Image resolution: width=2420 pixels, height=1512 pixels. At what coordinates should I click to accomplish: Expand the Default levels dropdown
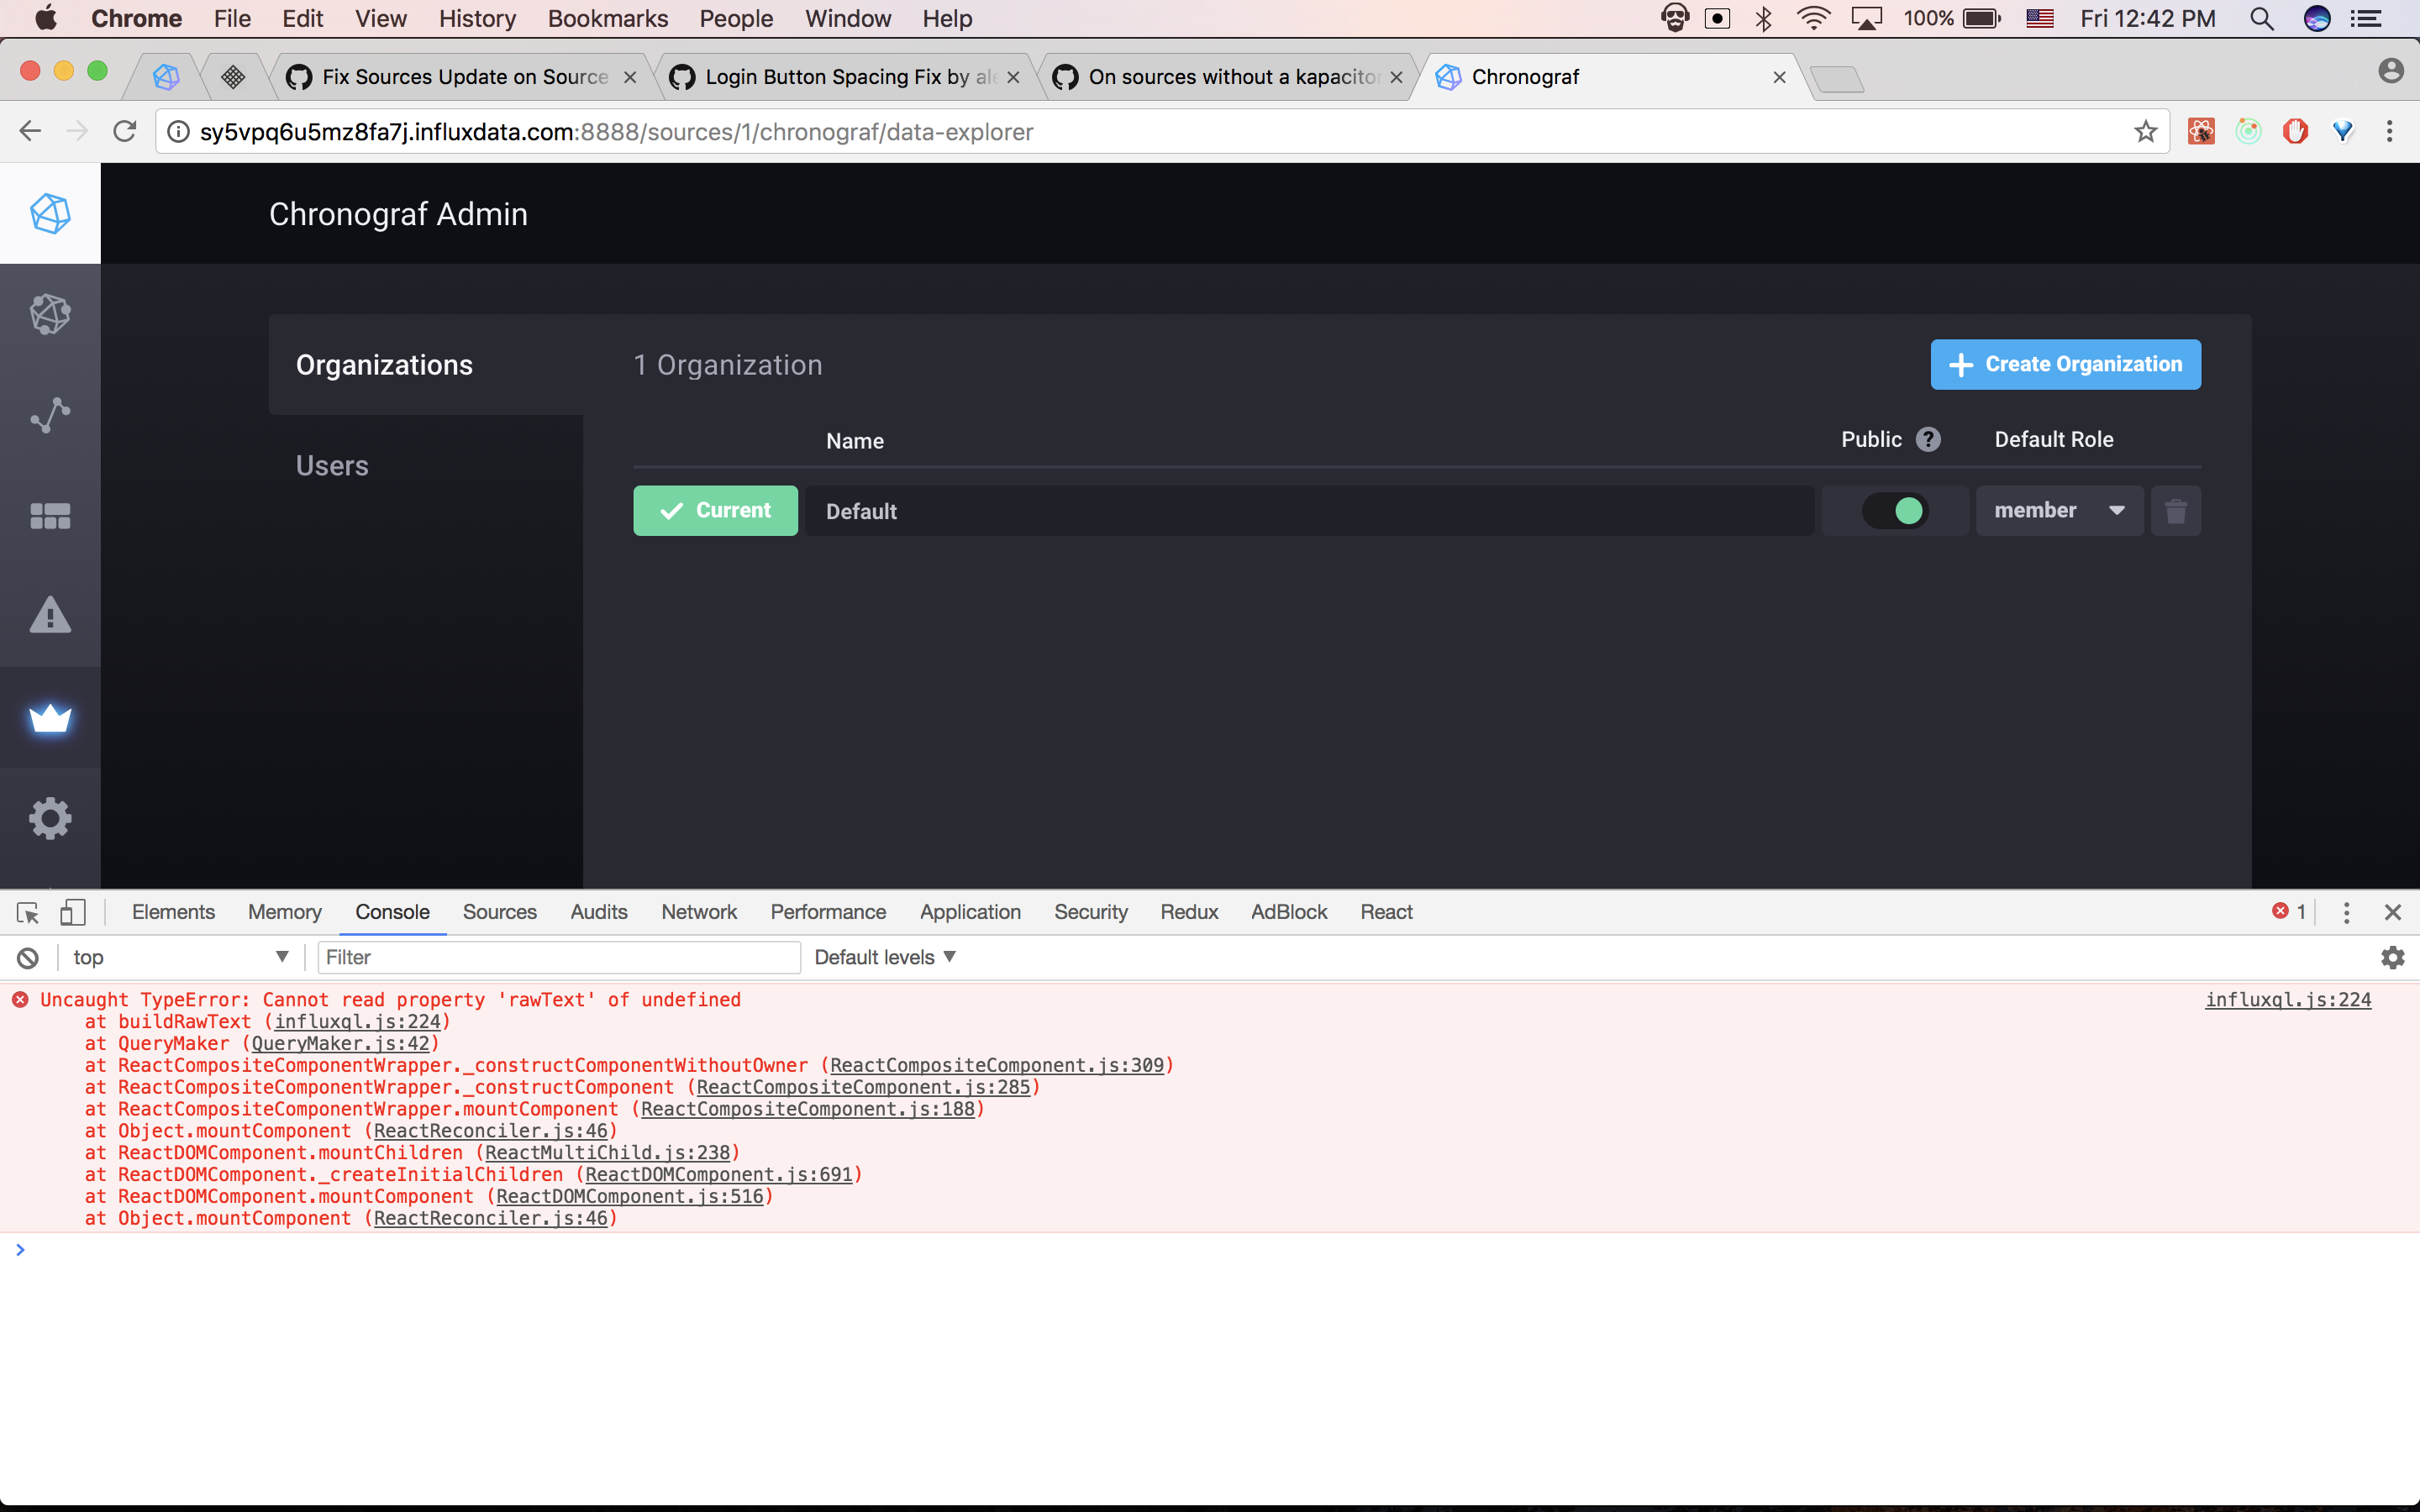[884, 957]
